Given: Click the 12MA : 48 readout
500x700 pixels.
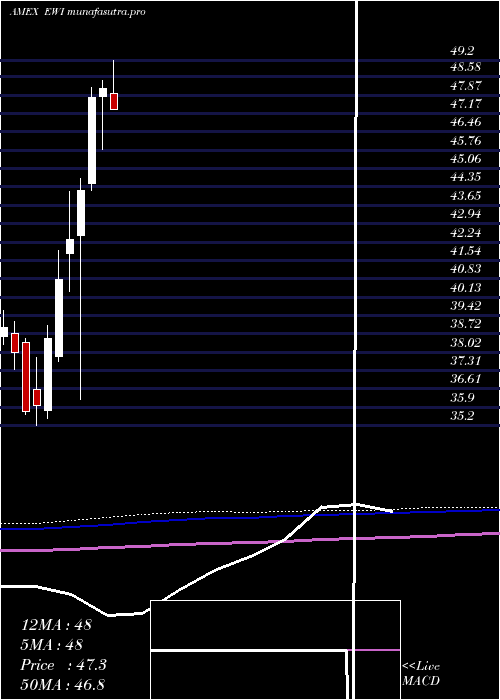Looking at the screenshot, I should pyautogui.click(x=56, y=625).
